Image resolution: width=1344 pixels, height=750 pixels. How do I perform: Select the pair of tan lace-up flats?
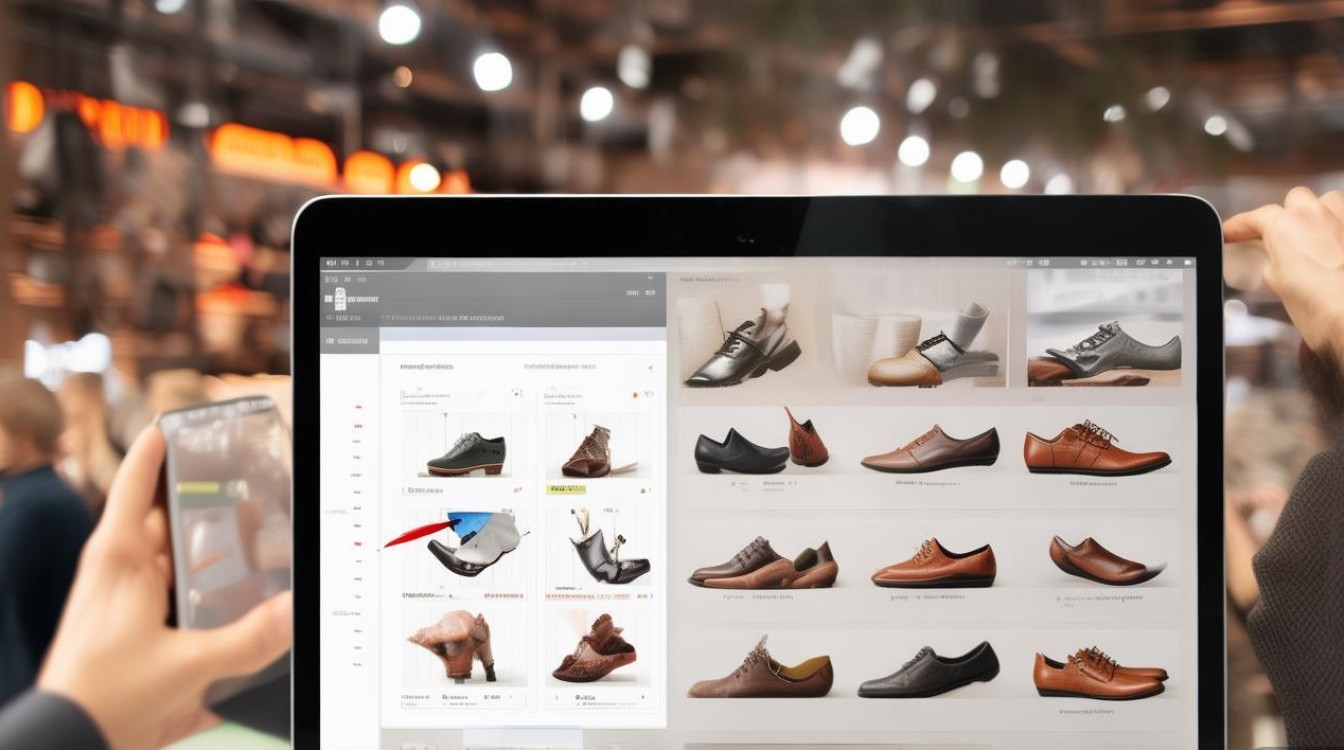[1100, 671]
